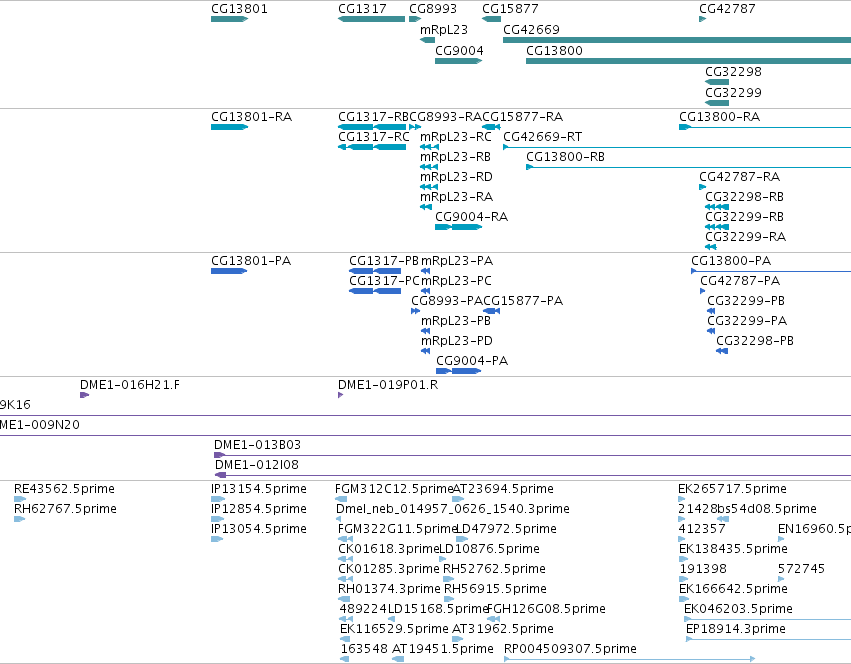This screenshot has width=851, height=664.
Task: Click the CG32299-RB transcript label
Action: coord(744,217)
